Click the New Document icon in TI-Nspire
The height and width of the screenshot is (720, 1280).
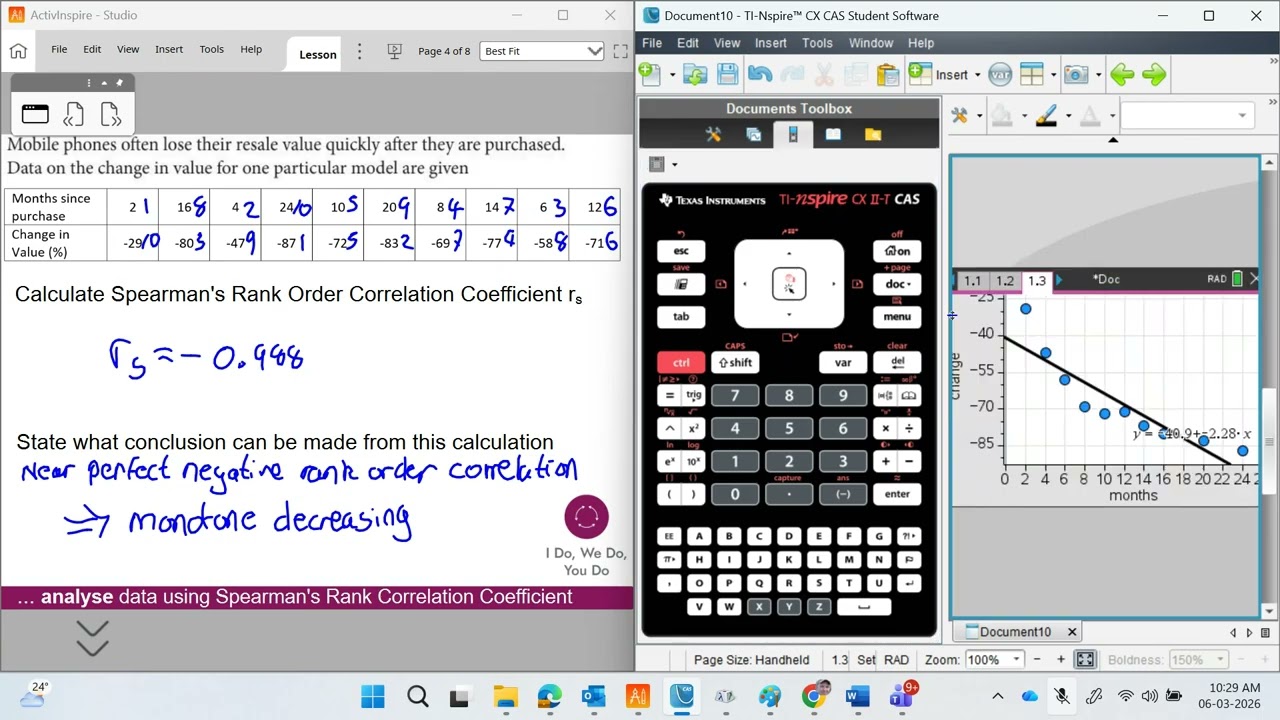coord(649,74)
